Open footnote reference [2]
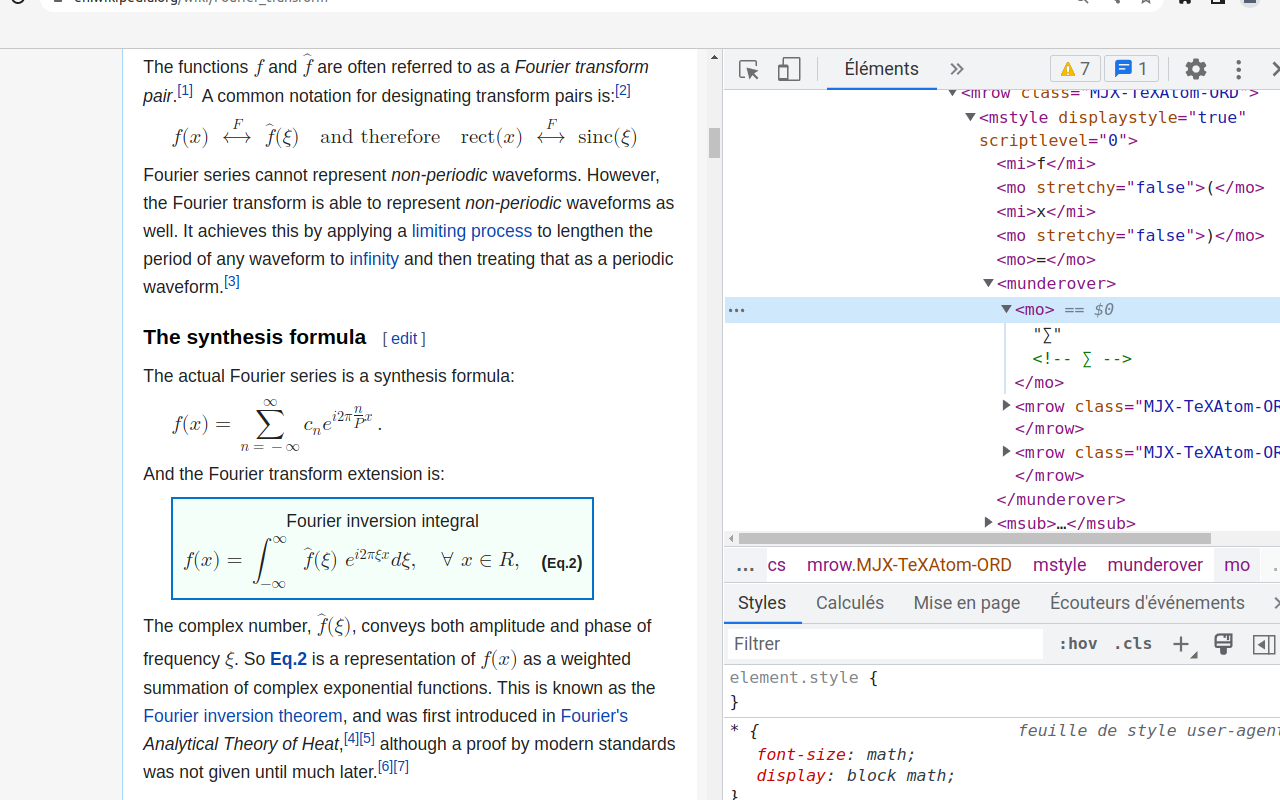The height and width of the screenshot is (800, 1280). [623, 91]
